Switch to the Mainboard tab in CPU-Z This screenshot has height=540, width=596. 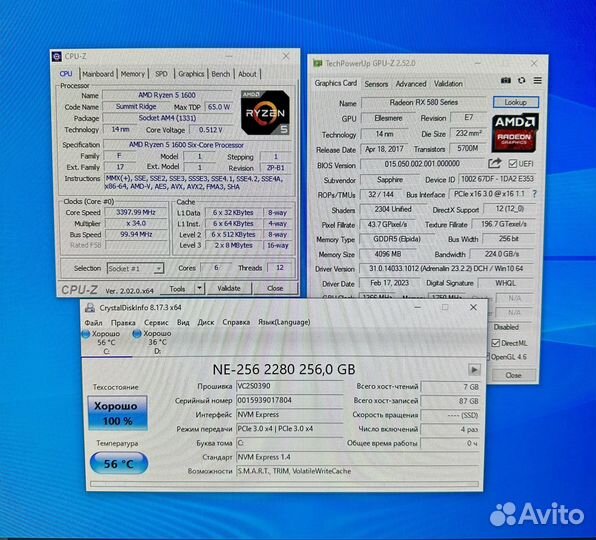(98, 74)
